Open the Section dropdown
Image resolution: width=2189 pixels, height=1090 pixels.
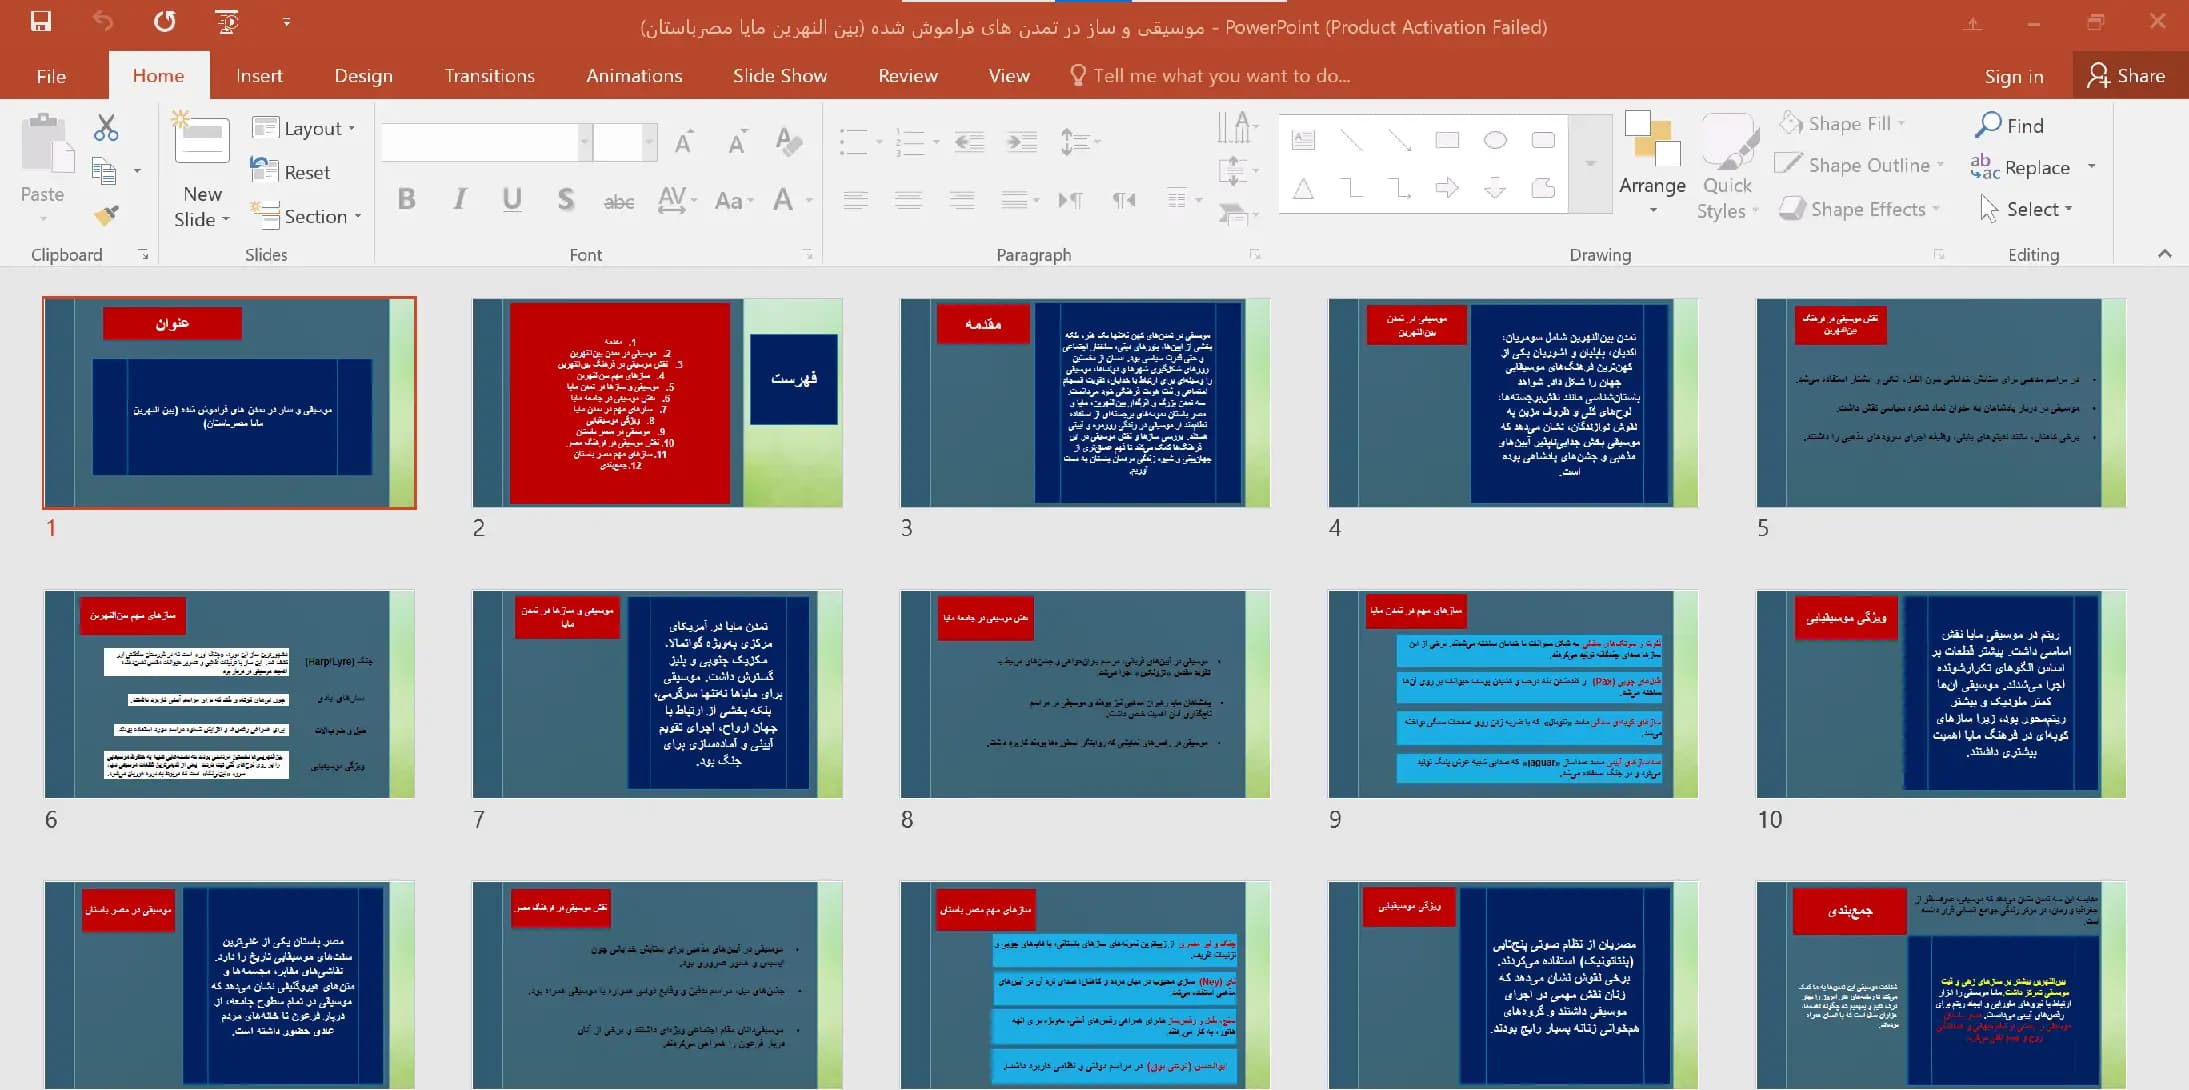pyautogui.click(x=305, y=216)
